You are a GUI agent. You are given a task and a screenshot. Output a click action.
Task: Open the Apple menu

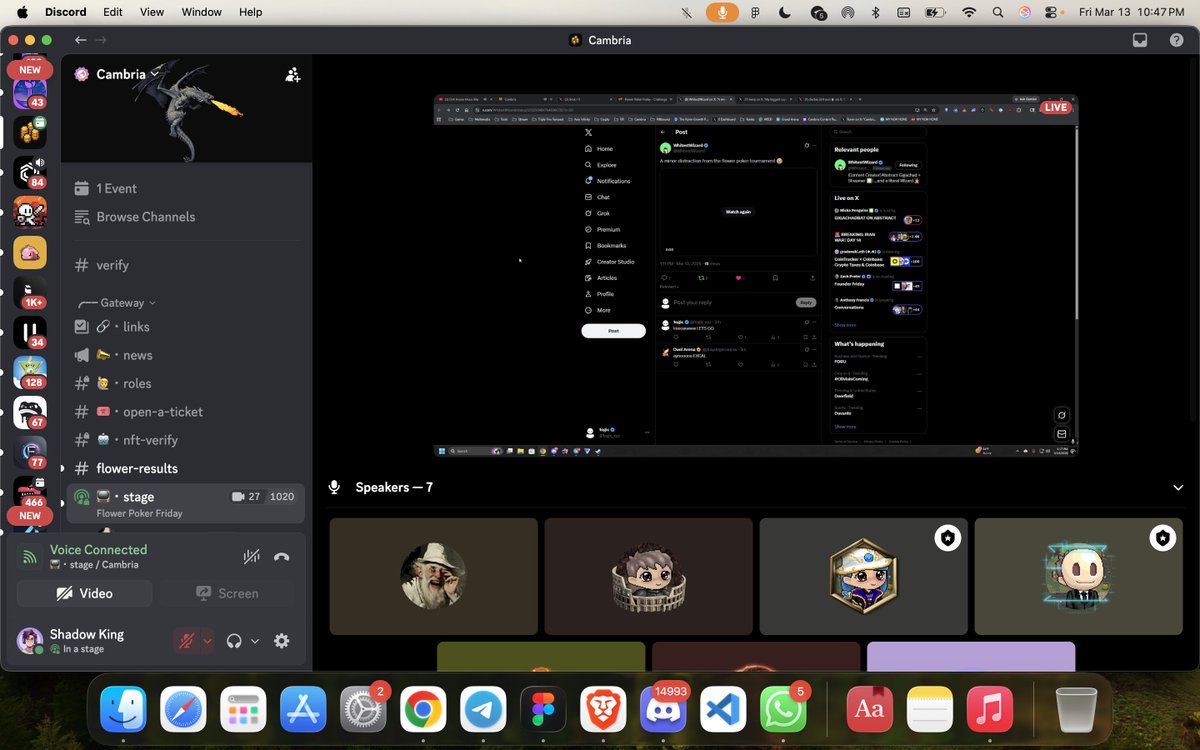point(22,12)
